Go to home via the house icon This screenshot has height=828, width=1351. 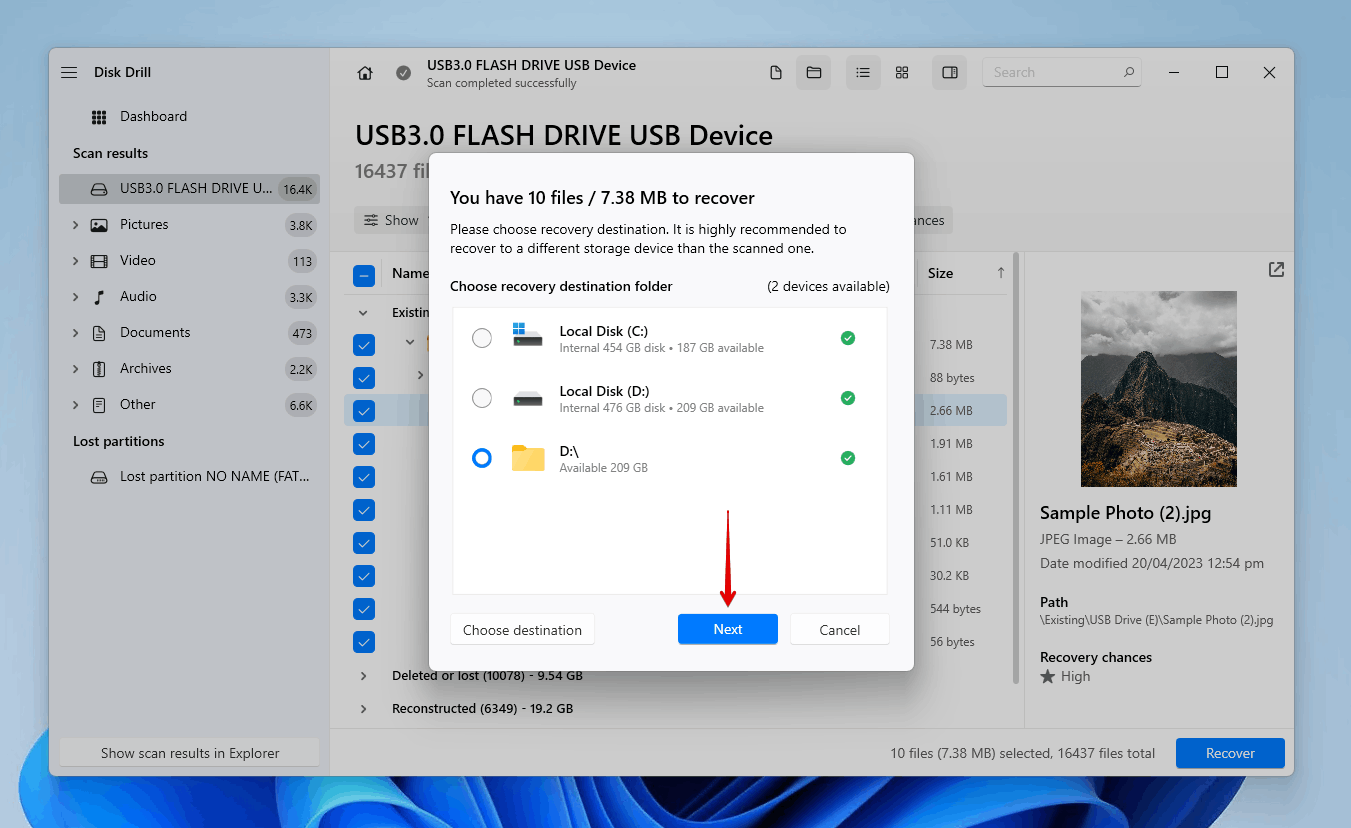(x=365, y=73)
